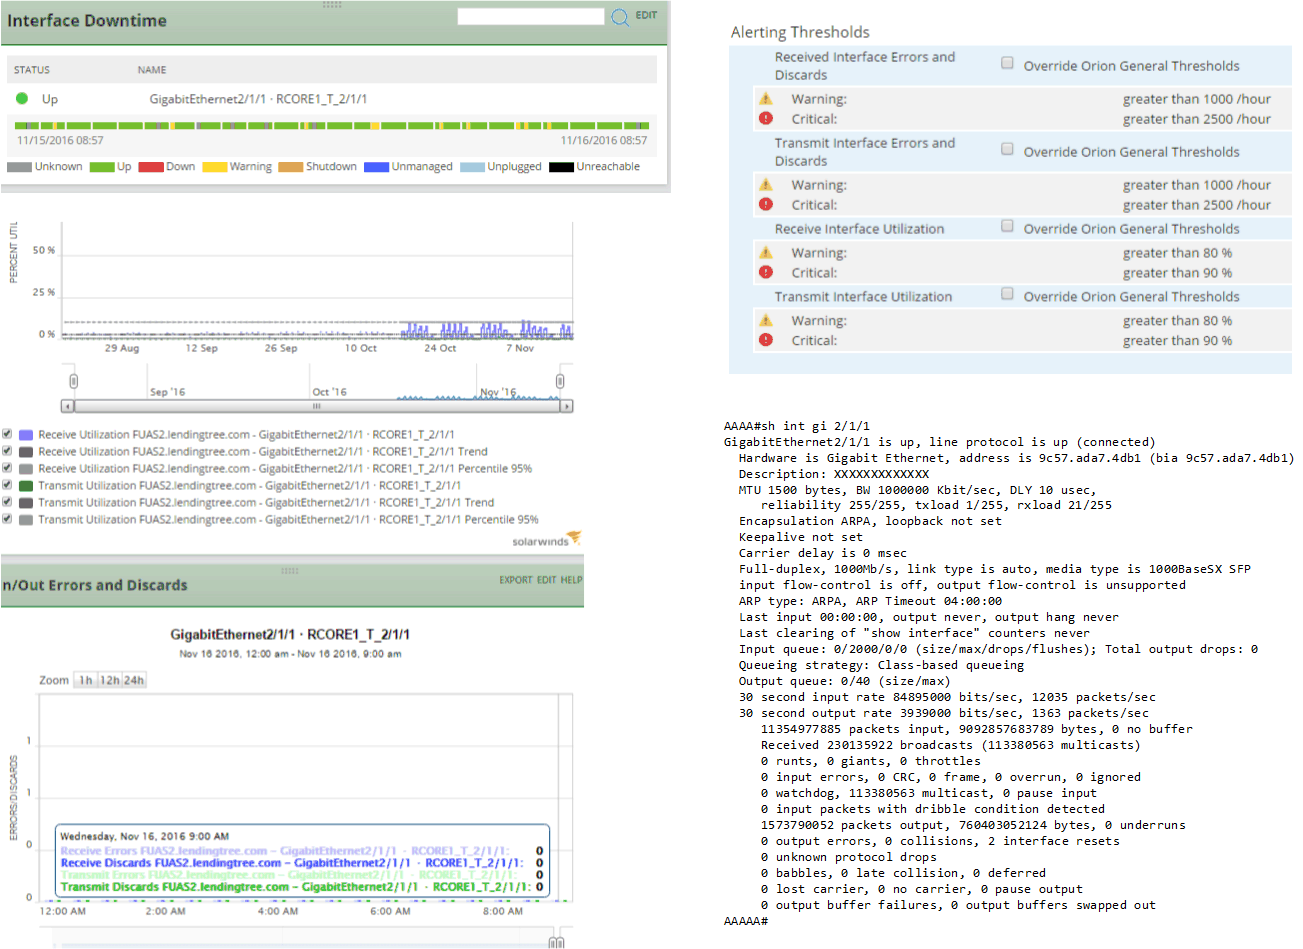Click warning icon under Receive Interface Utilization
1303x949 pixels.
(x=766, y=252)
